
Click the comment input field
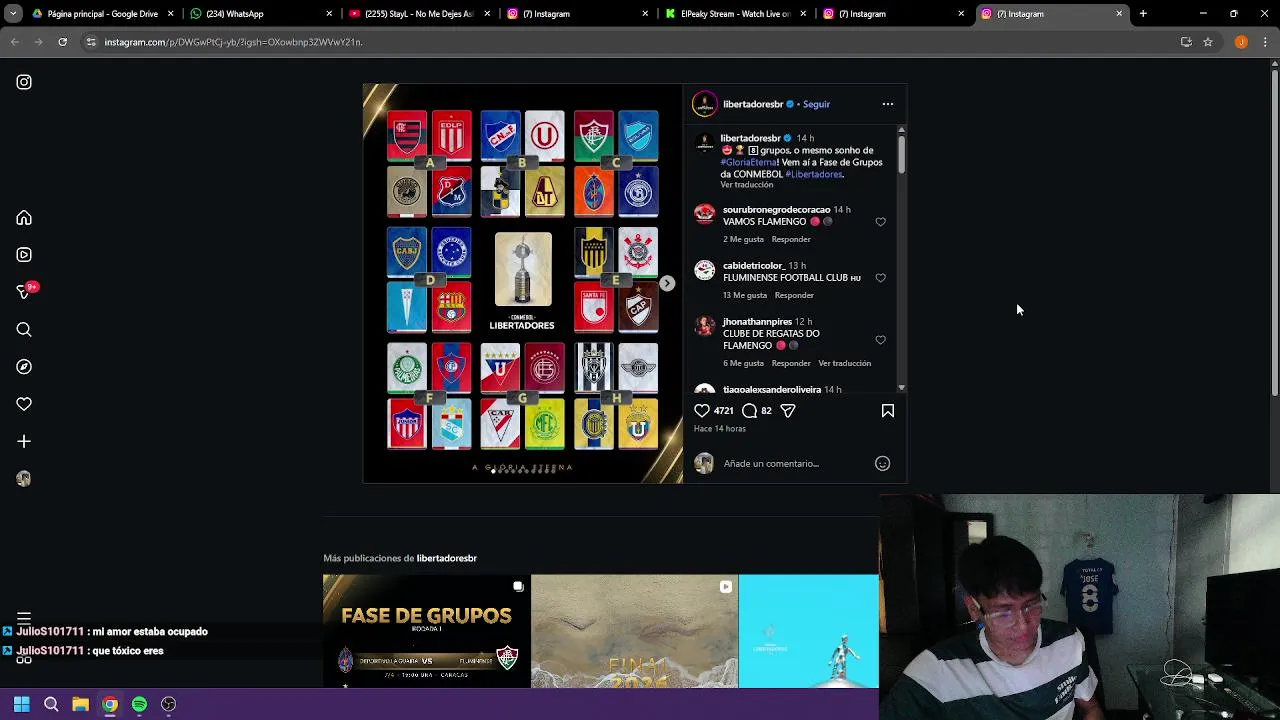click(x=795, y=463)
